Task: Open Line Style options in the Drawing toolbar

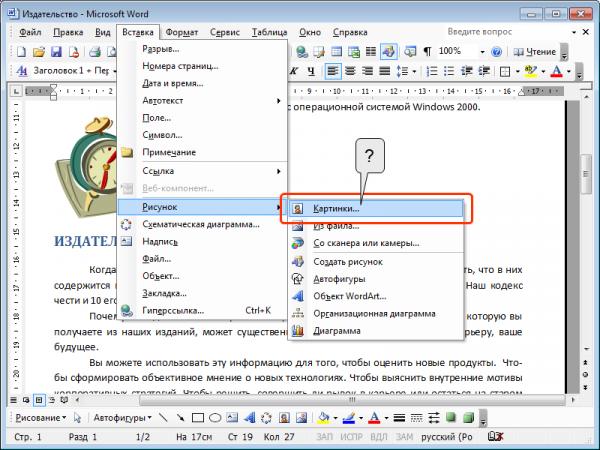Action: coord(399,417)
